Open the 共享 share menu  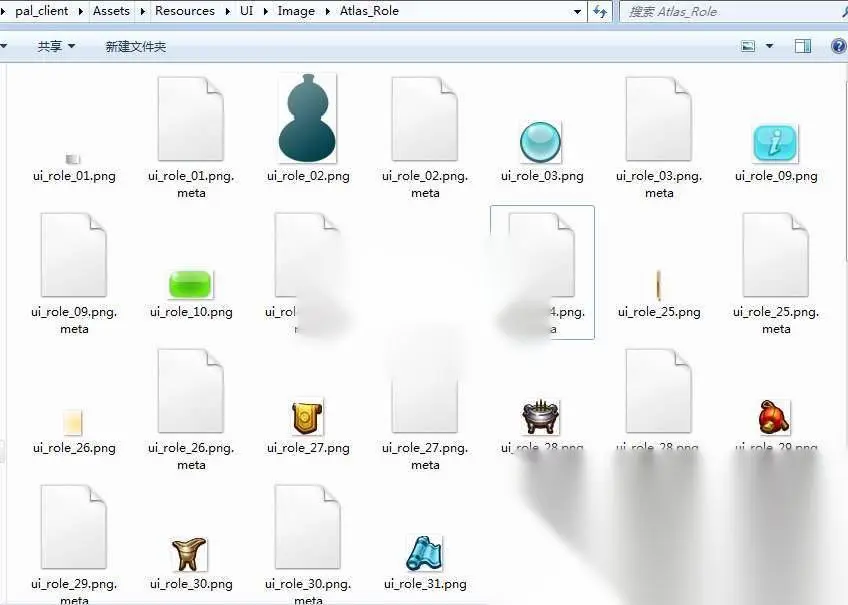(56, 46)
